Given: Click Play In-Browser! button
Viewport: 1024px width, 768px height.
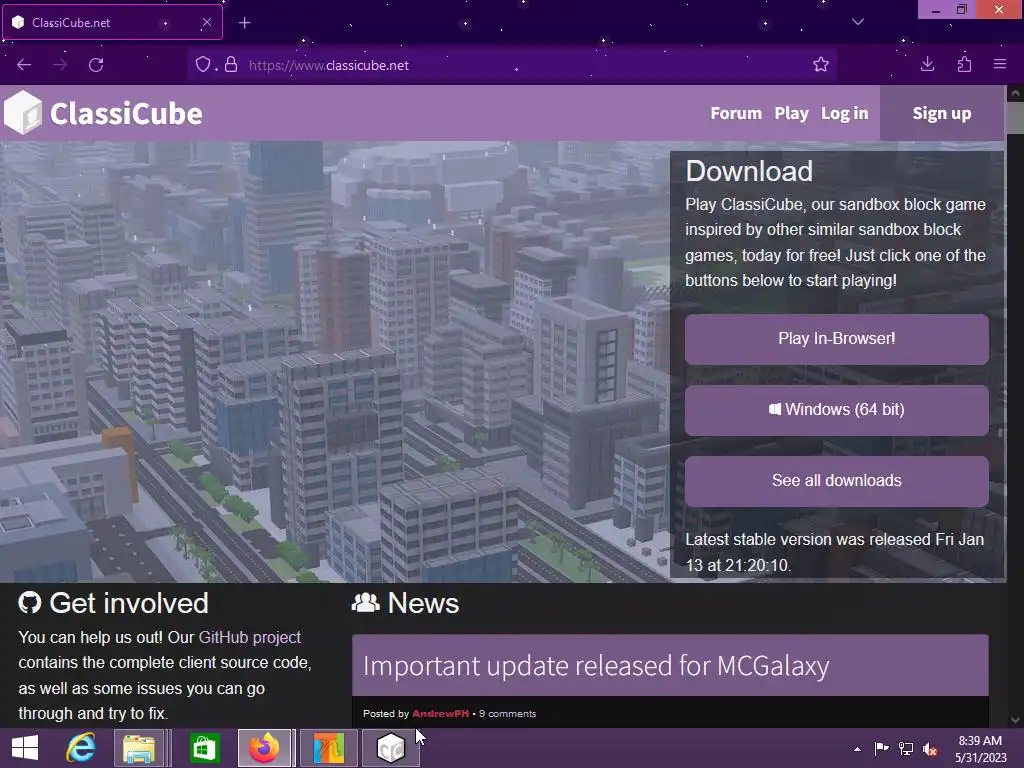Looking at the screenshot, I should click(x=837, y=339).
